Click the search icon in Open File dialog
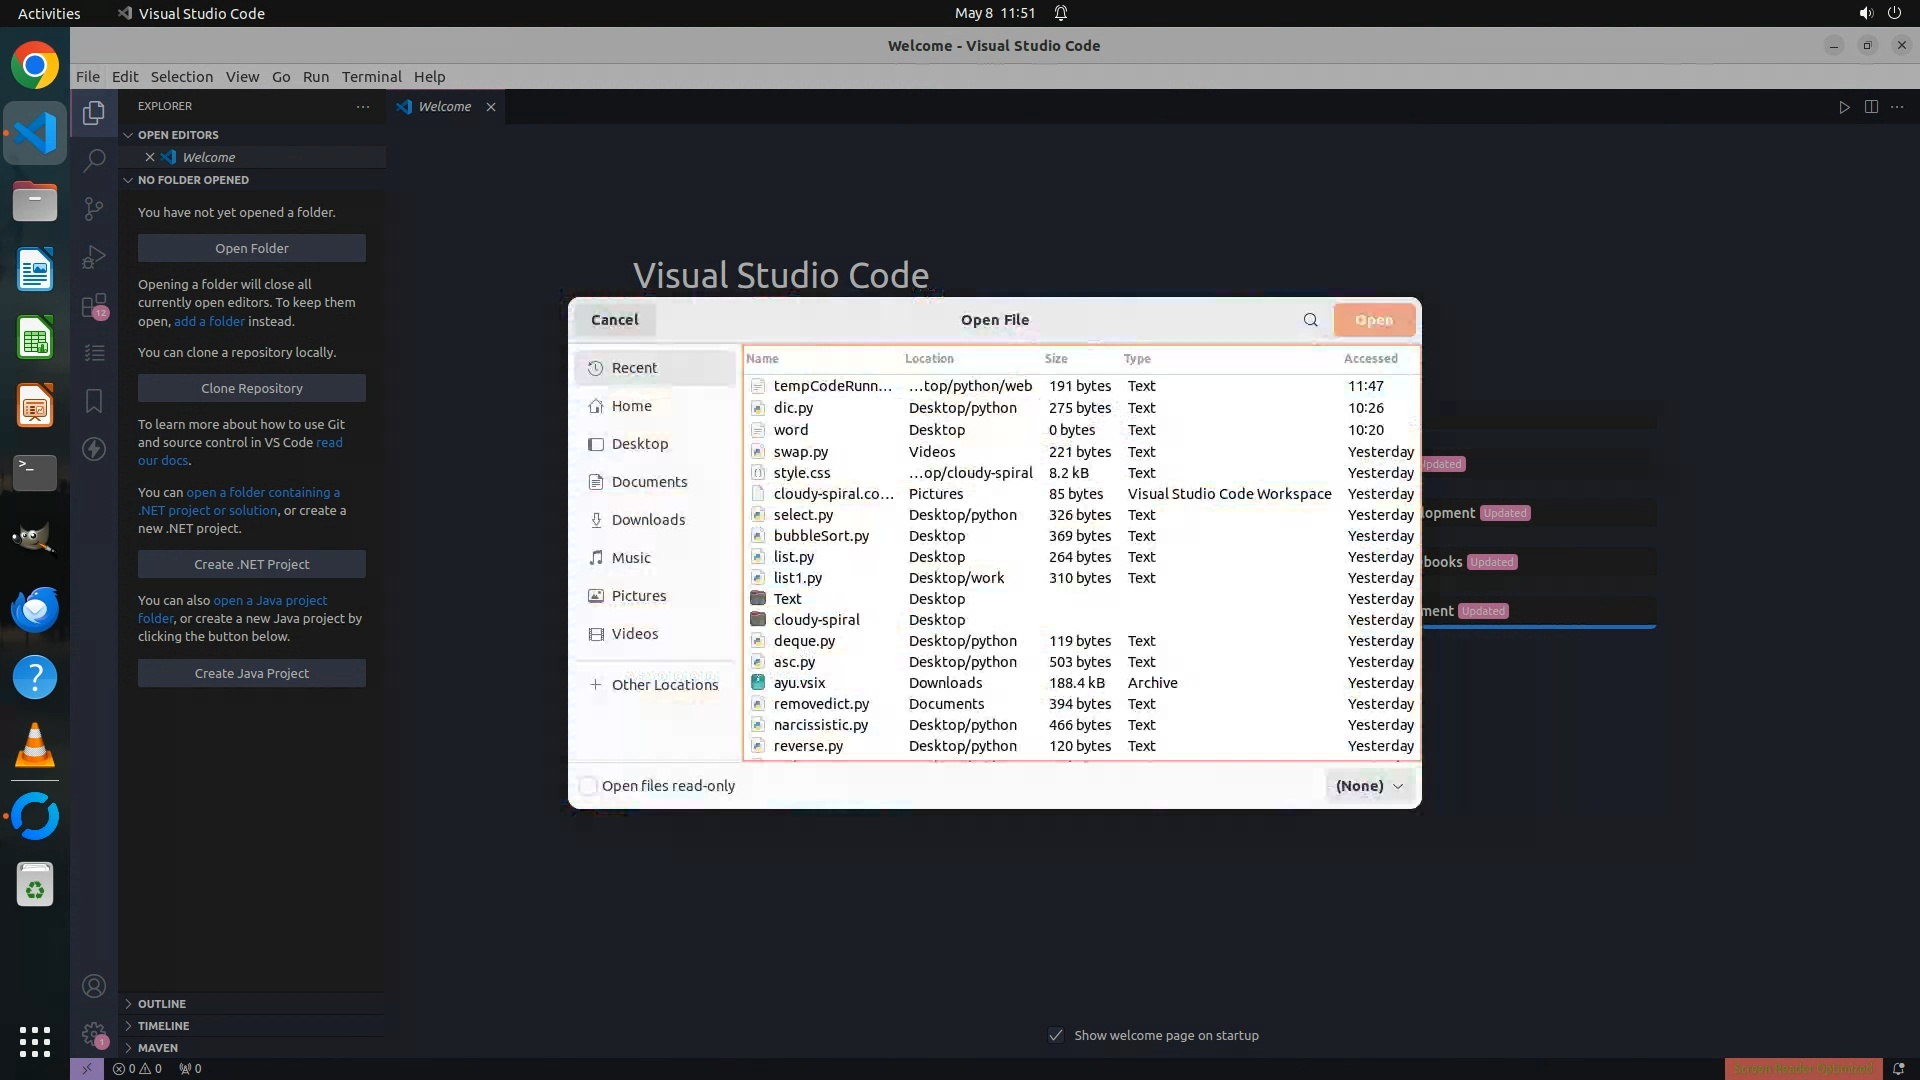This screenshot has width=1920, height=1080. point(1310,320)
